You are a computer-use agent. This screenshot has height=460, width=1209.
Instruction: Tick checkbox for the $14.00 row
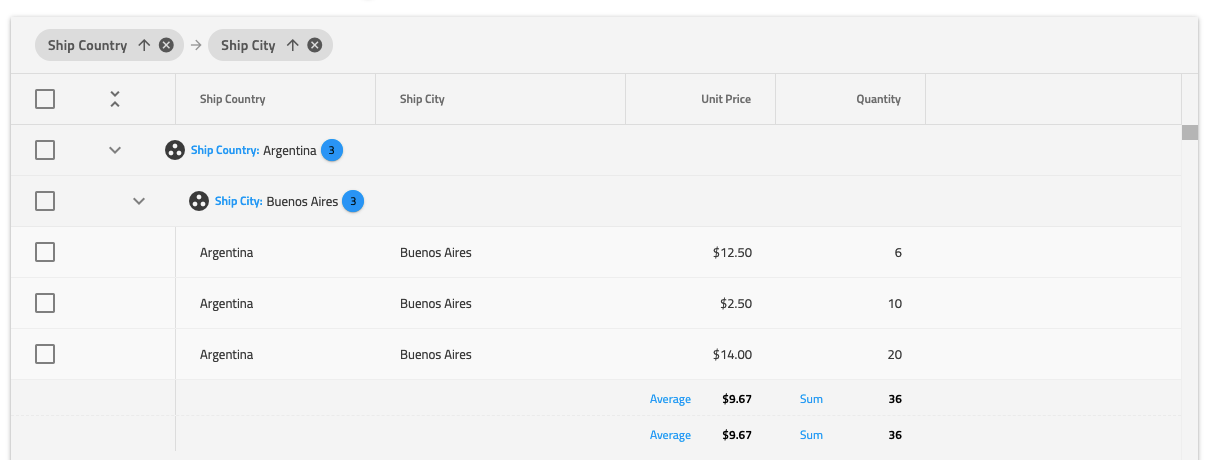45,354
